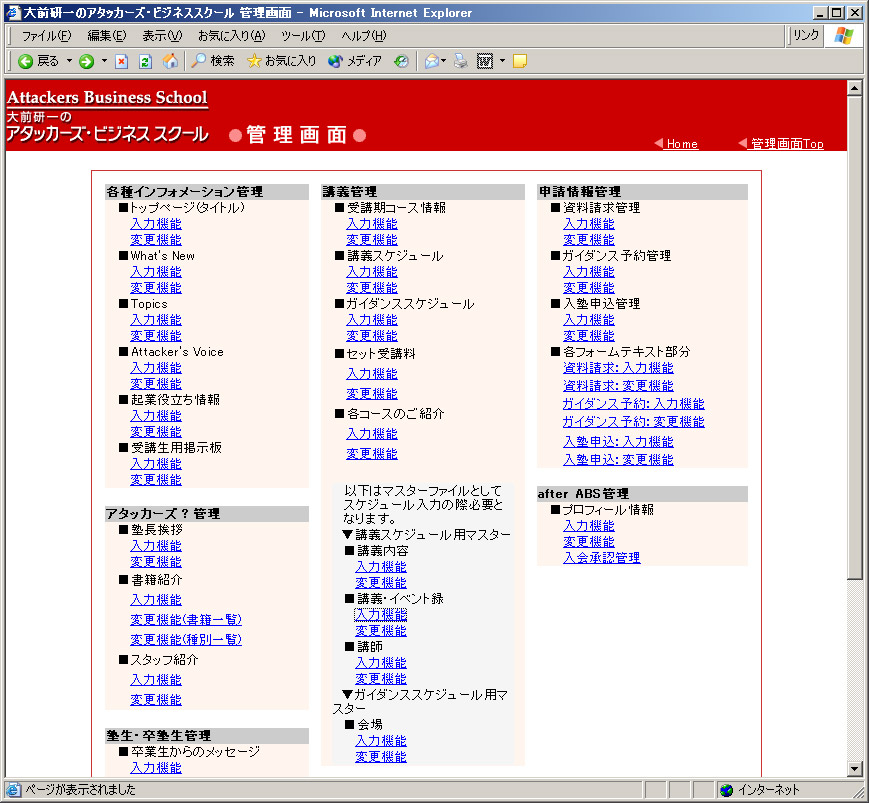Open 変更機能 under 講義スケジュール
The height and width of the screenshot is (803, 869).
pos(372,288)
